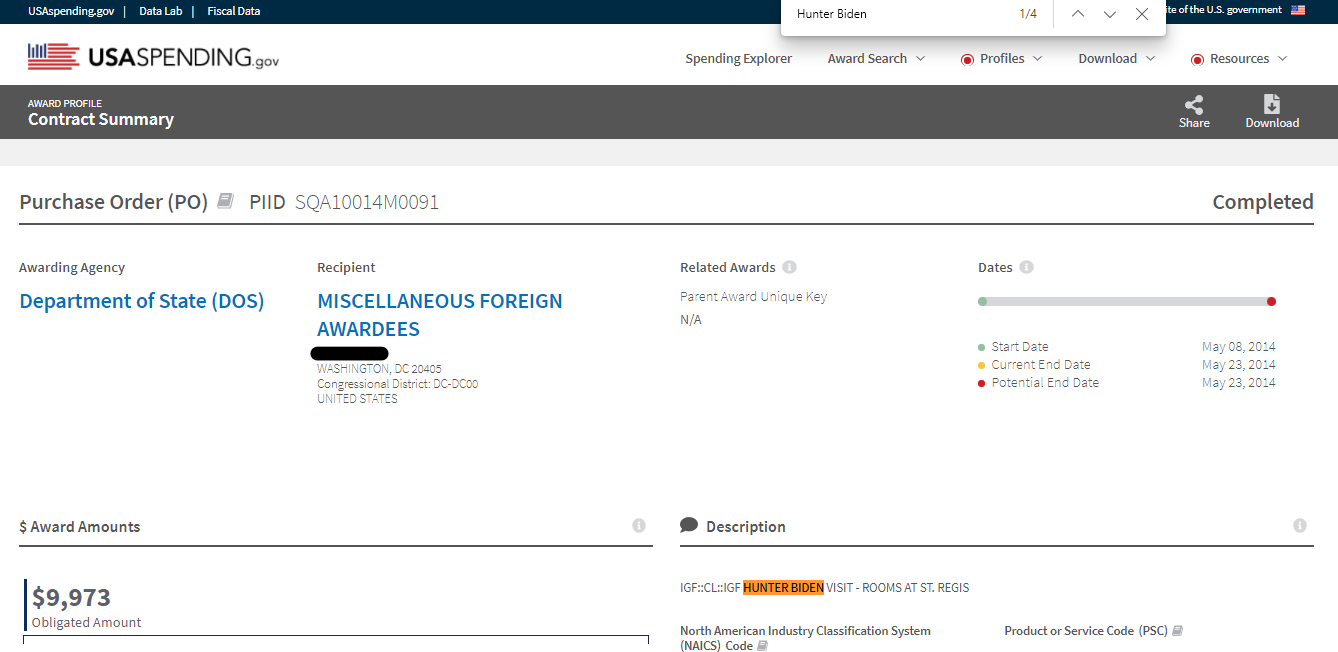Open info icon in Description header
The image size is (1338, 652).
tap(1300, 525)
